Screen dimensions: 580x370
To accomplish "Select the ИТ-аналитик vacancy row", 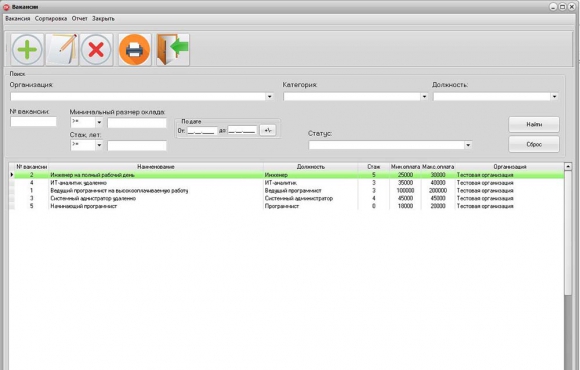I will 286,183.
